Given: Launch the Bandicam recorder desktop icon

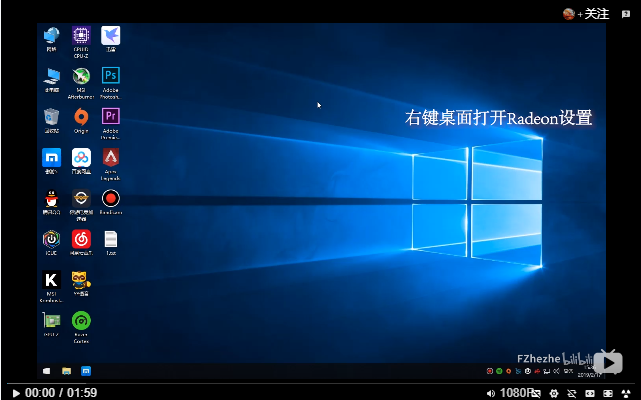Looking at the screenshot, I should pyautogui.click(x=110, y=202).
